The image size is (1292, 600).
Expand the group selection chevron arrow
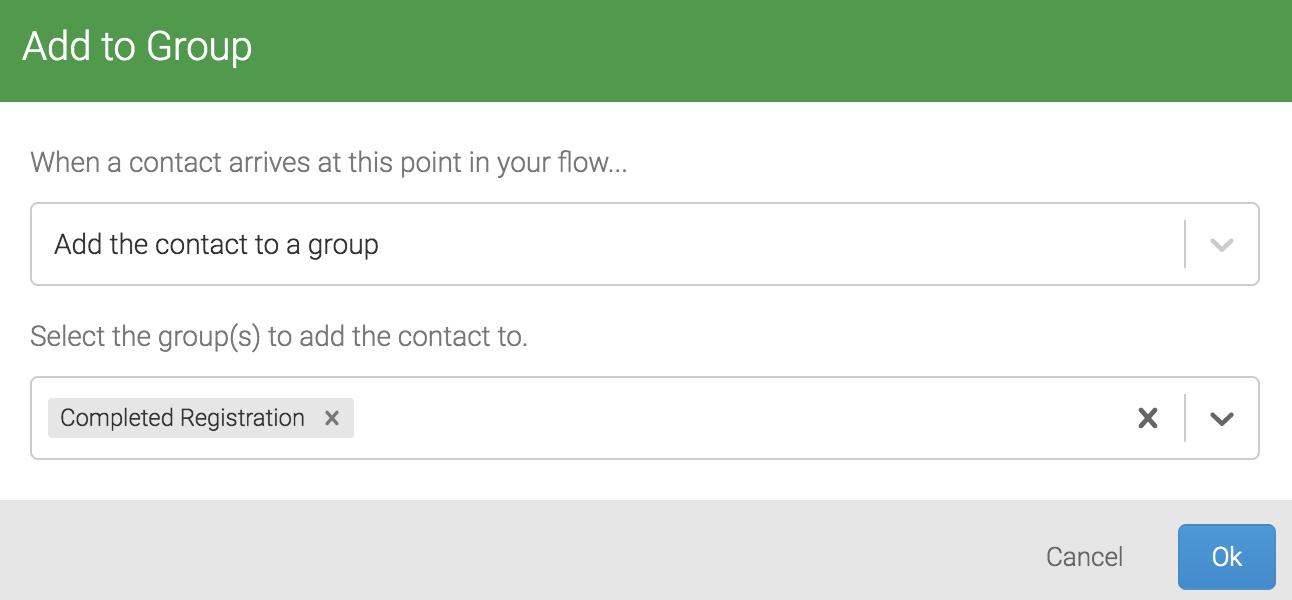coord(1221,418)
